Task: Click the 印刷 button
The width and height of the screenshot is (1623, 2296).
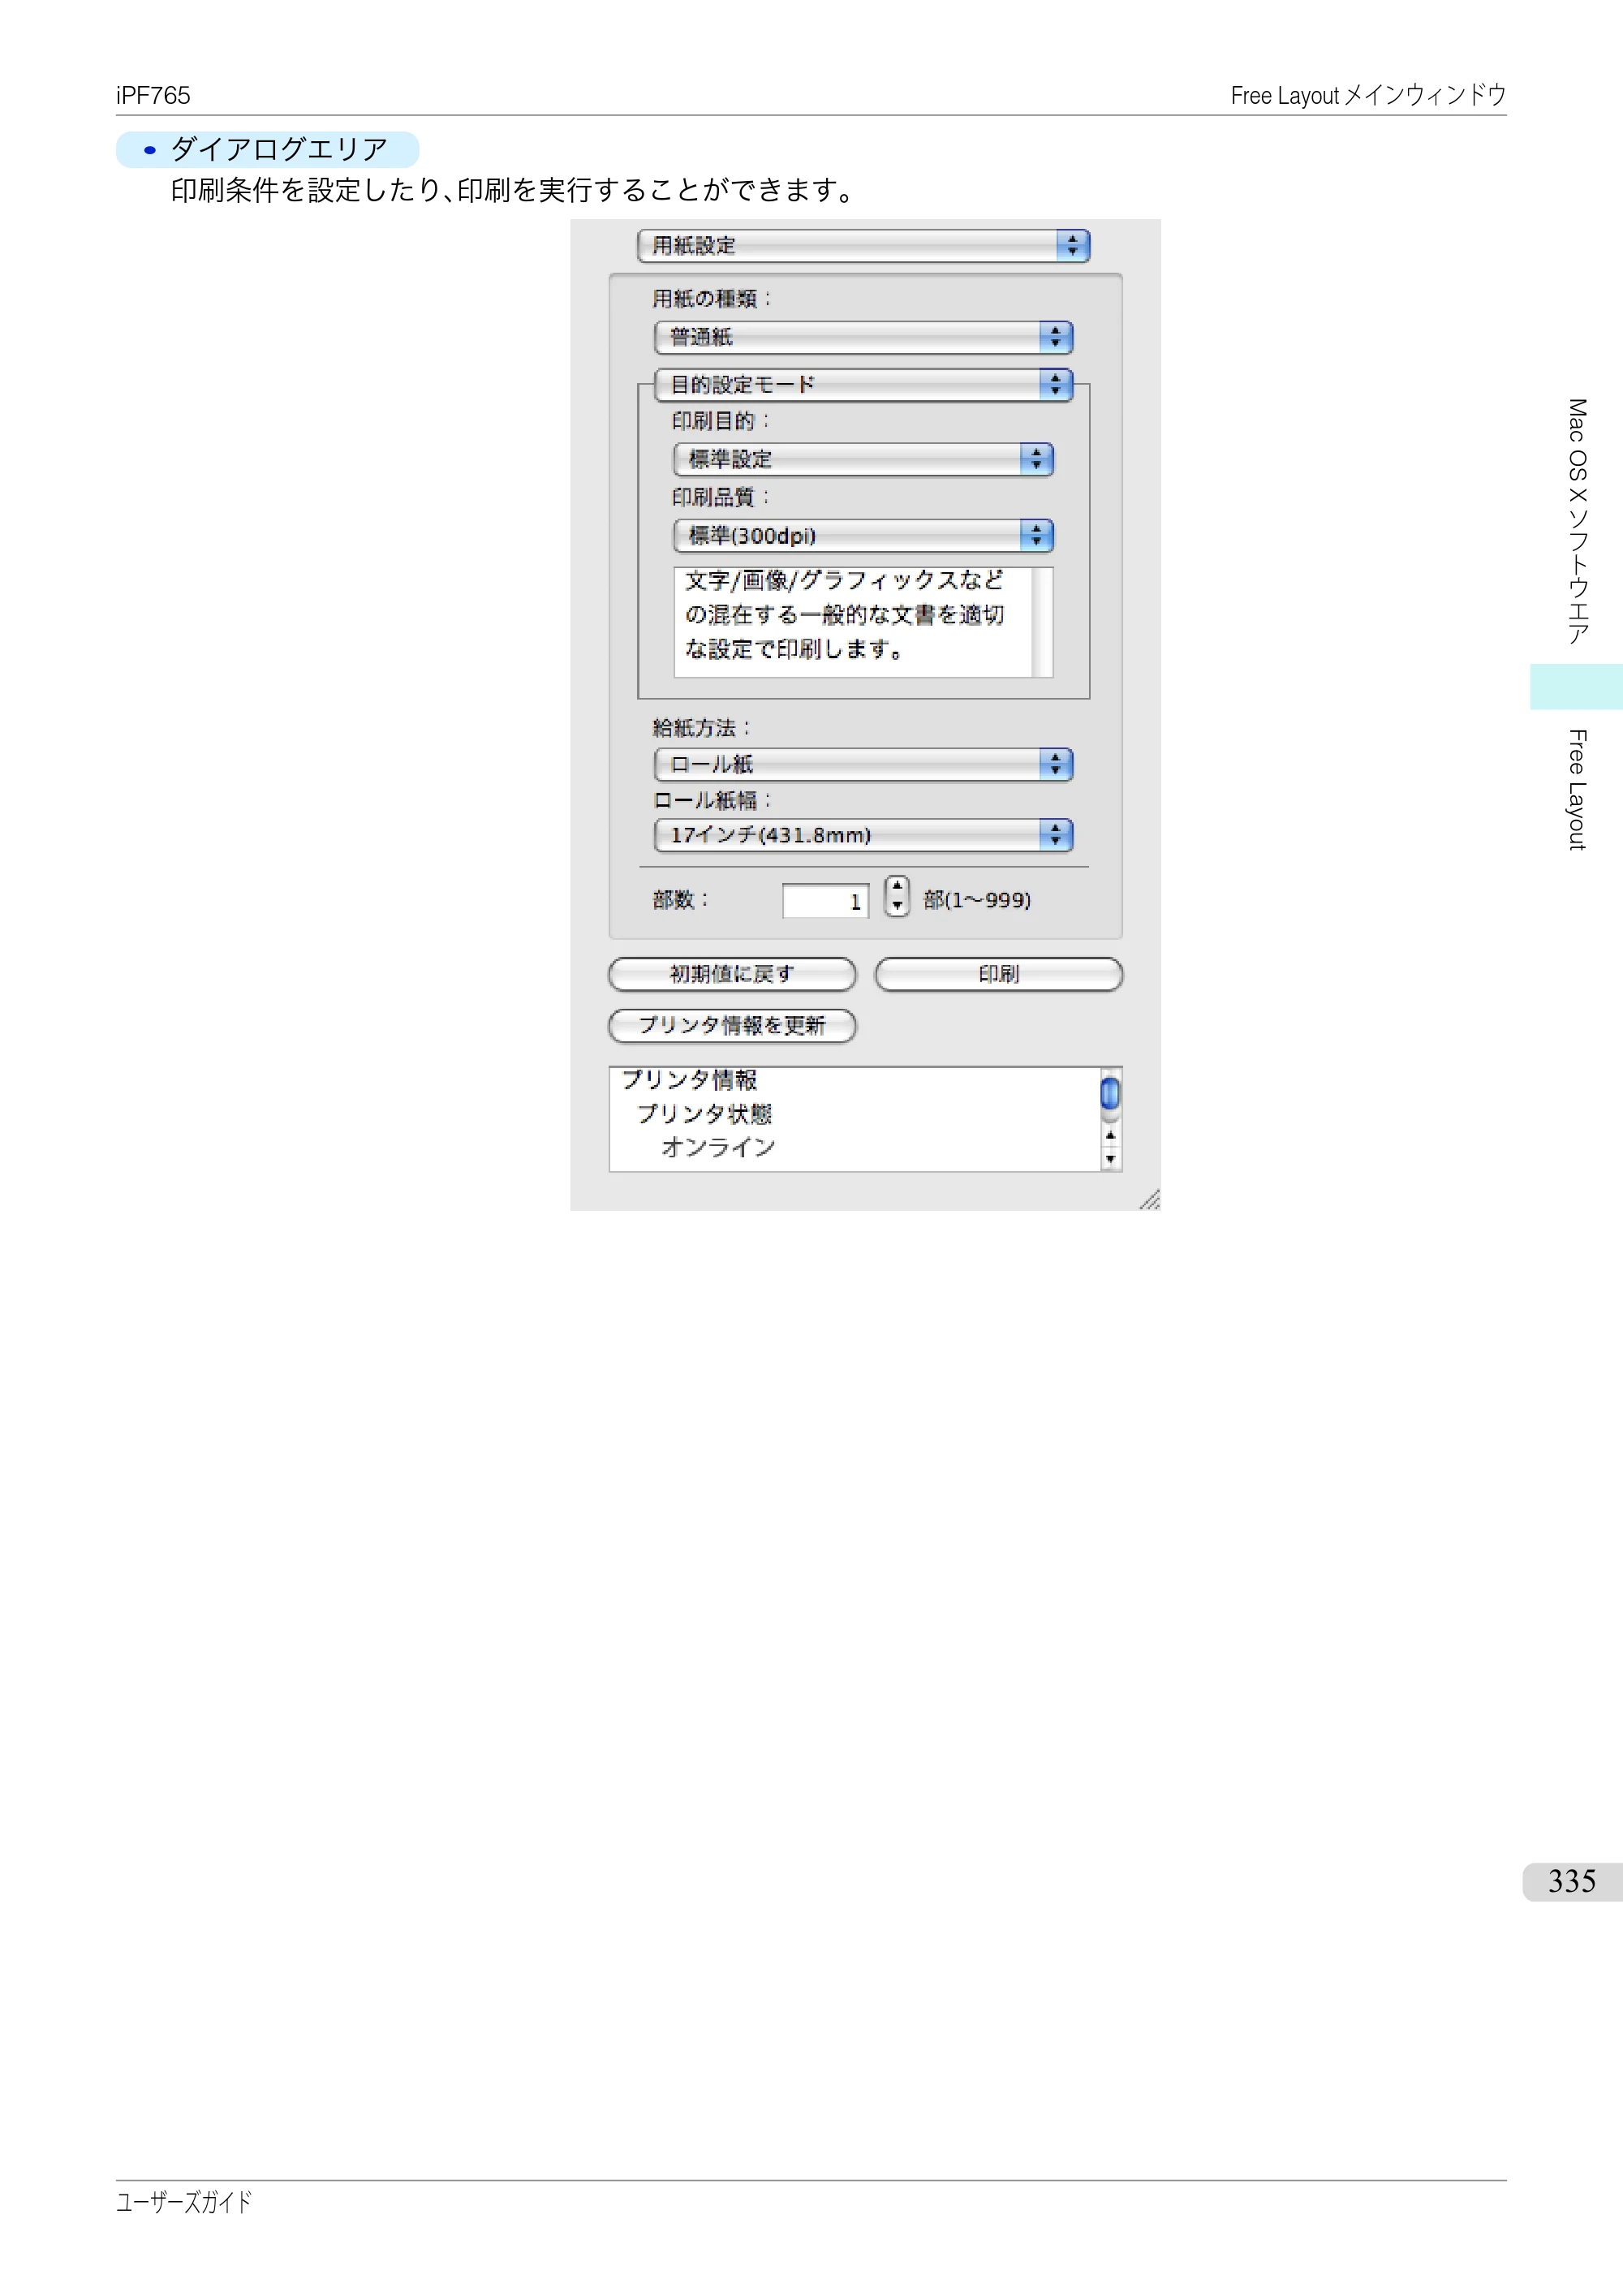Action: pyautogui.click(x=999, y=974)
